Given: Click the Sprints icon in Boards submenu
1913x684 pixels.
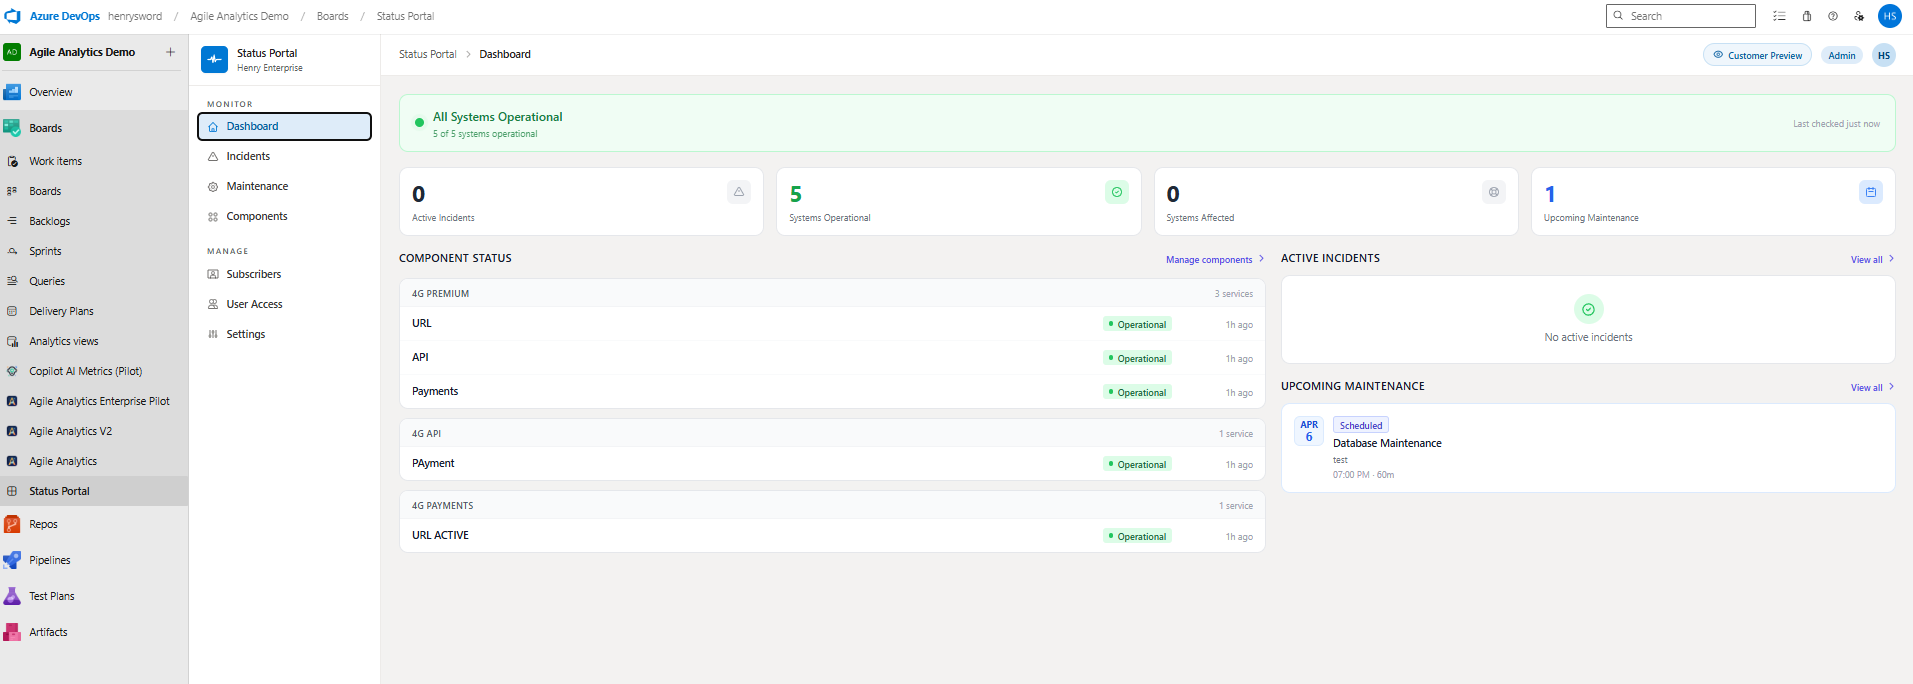Looking at the screenshot, I should point(12,251).
